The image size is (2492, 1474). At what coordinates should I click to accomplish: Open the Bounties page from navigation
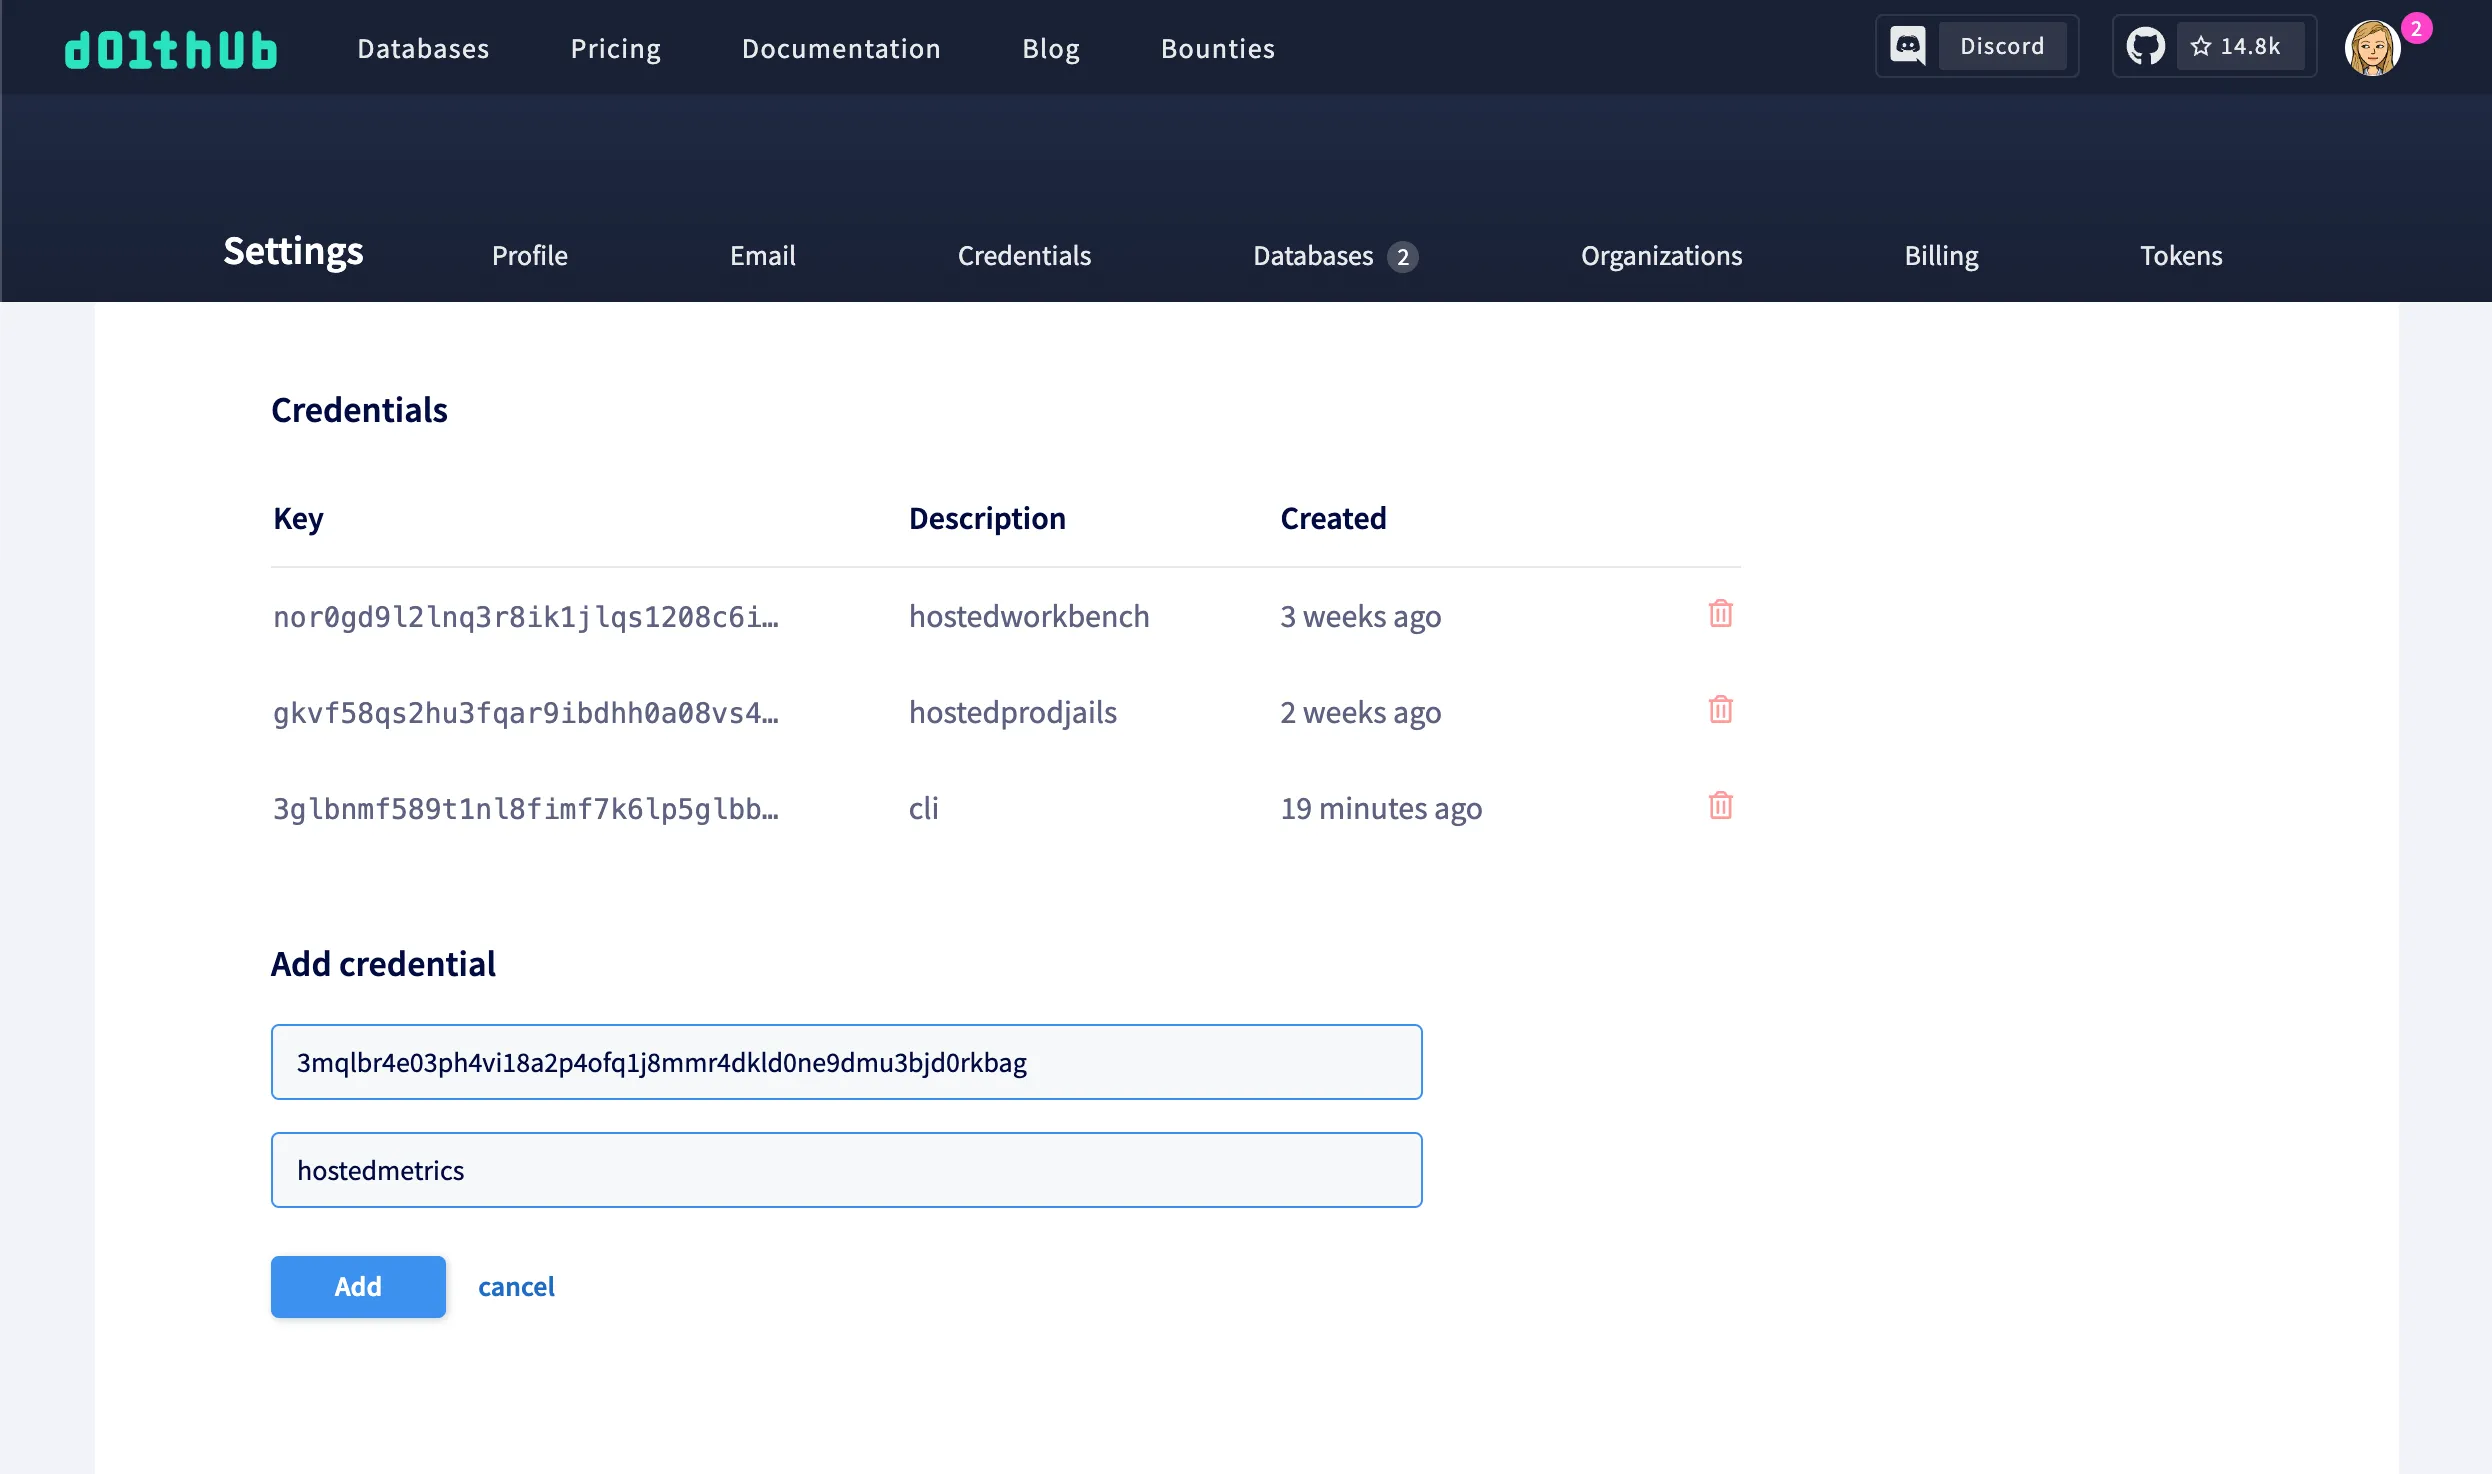pos(1217,48)
